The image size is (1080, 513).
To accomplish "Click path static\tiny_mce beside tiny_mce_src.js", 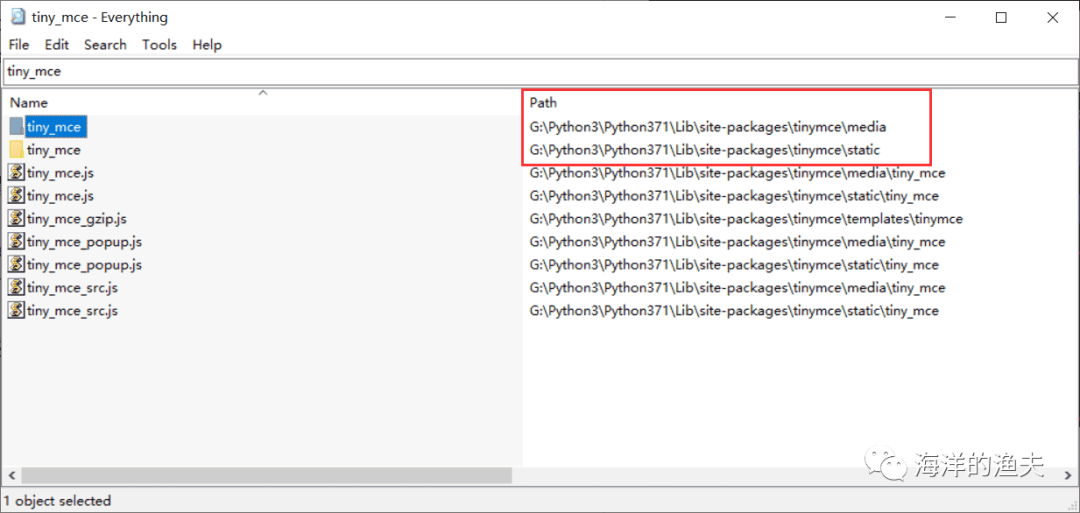I will tap(734, 311).
